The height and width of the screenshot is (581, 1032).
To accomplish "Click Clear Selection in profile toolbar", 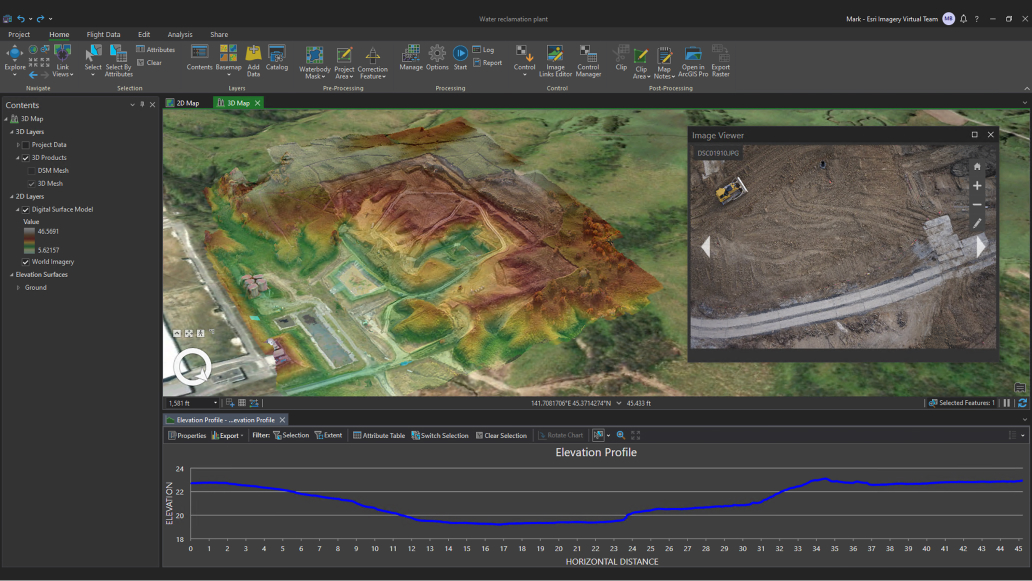I will tap(501, 436).
